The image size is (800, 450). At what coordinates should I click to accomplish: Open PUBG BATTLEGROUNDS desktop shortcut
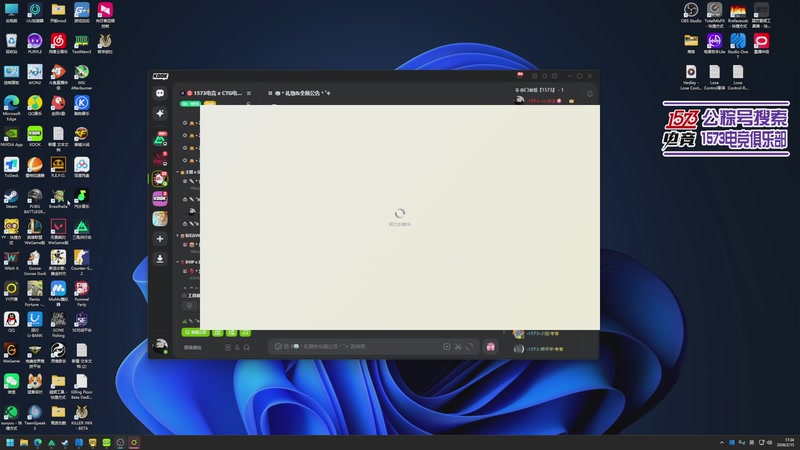click(x=35, y=201)
